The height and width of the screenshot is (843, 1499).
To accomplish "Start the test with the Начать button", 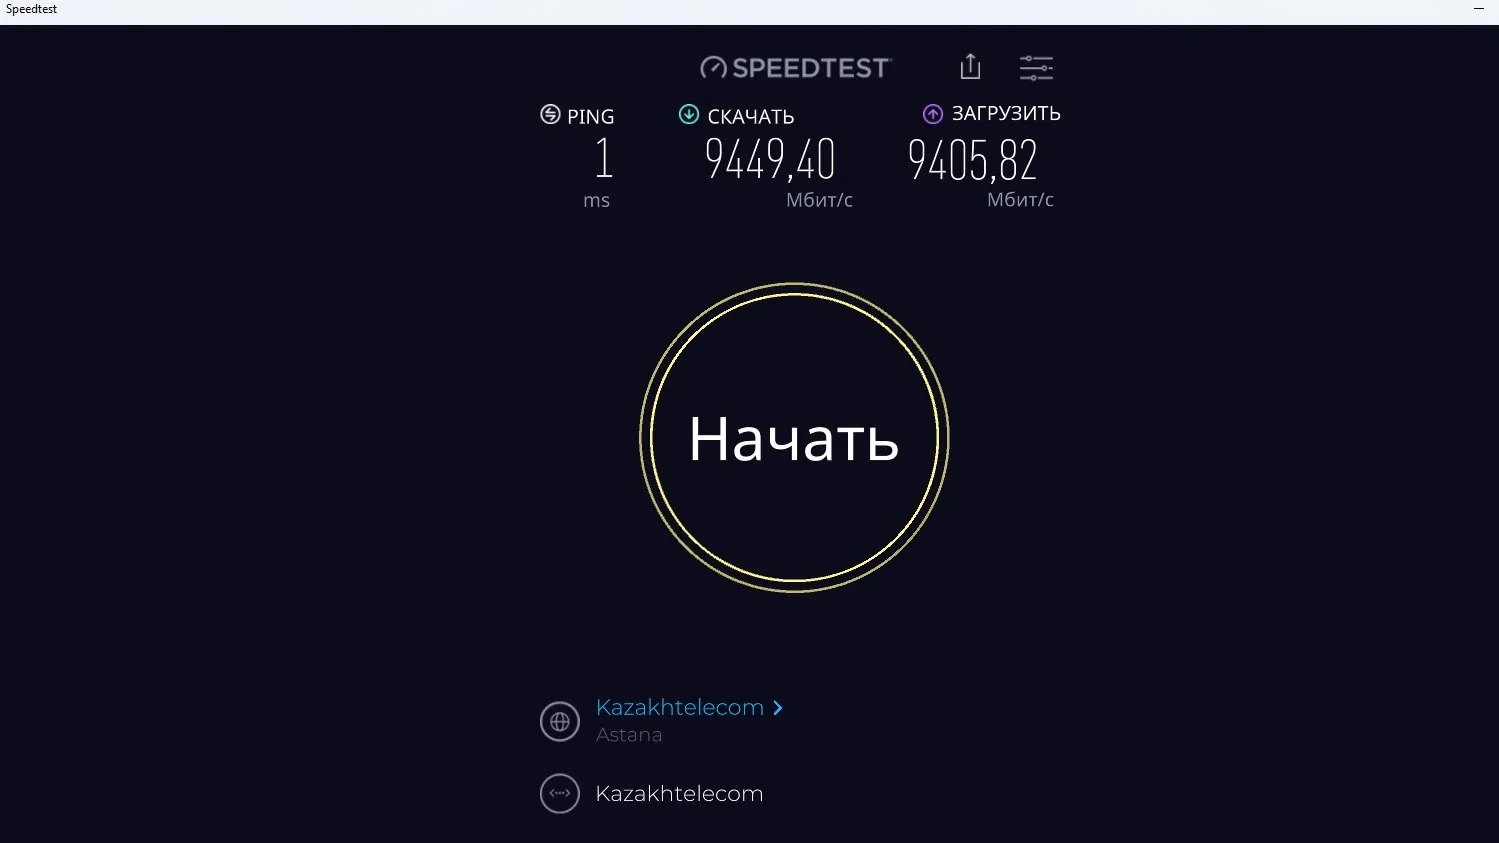I will pos(794,438).
